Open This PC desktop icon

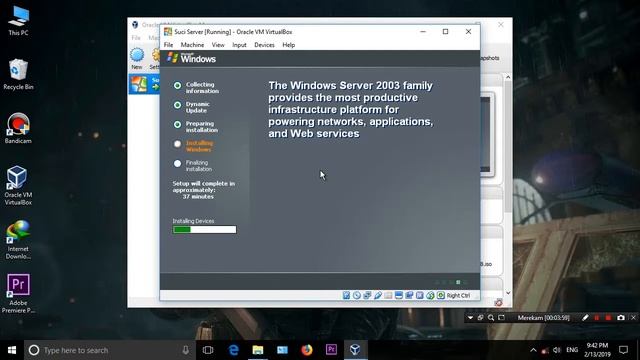click(x=18, y=20)
